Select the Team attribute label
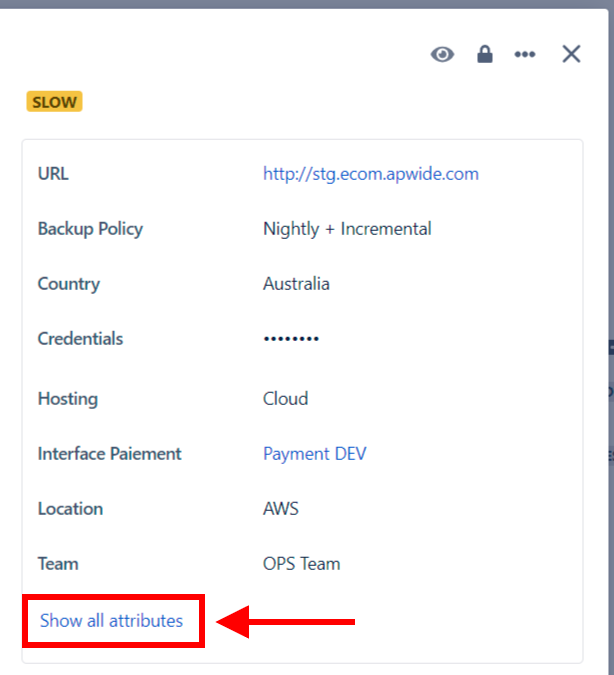Screen dimensions: 614x675 58,564
